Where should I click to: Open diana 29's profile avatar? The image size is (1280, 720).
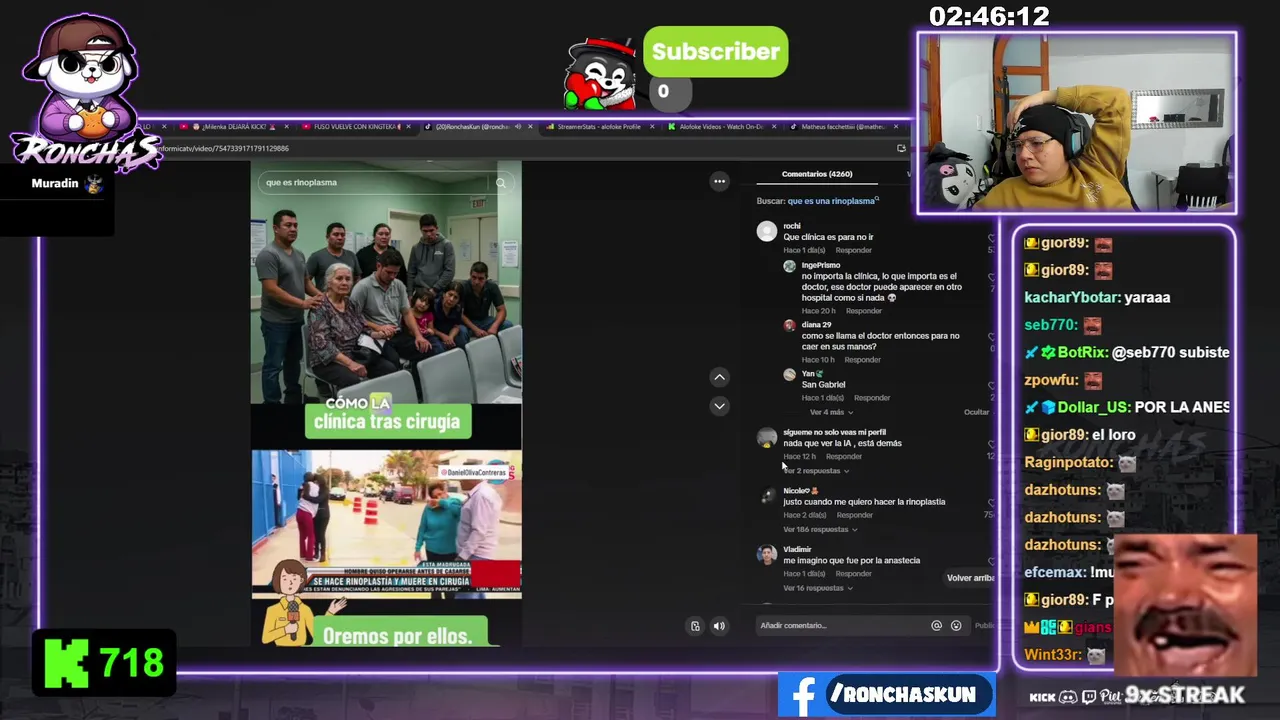click(789, 325)
